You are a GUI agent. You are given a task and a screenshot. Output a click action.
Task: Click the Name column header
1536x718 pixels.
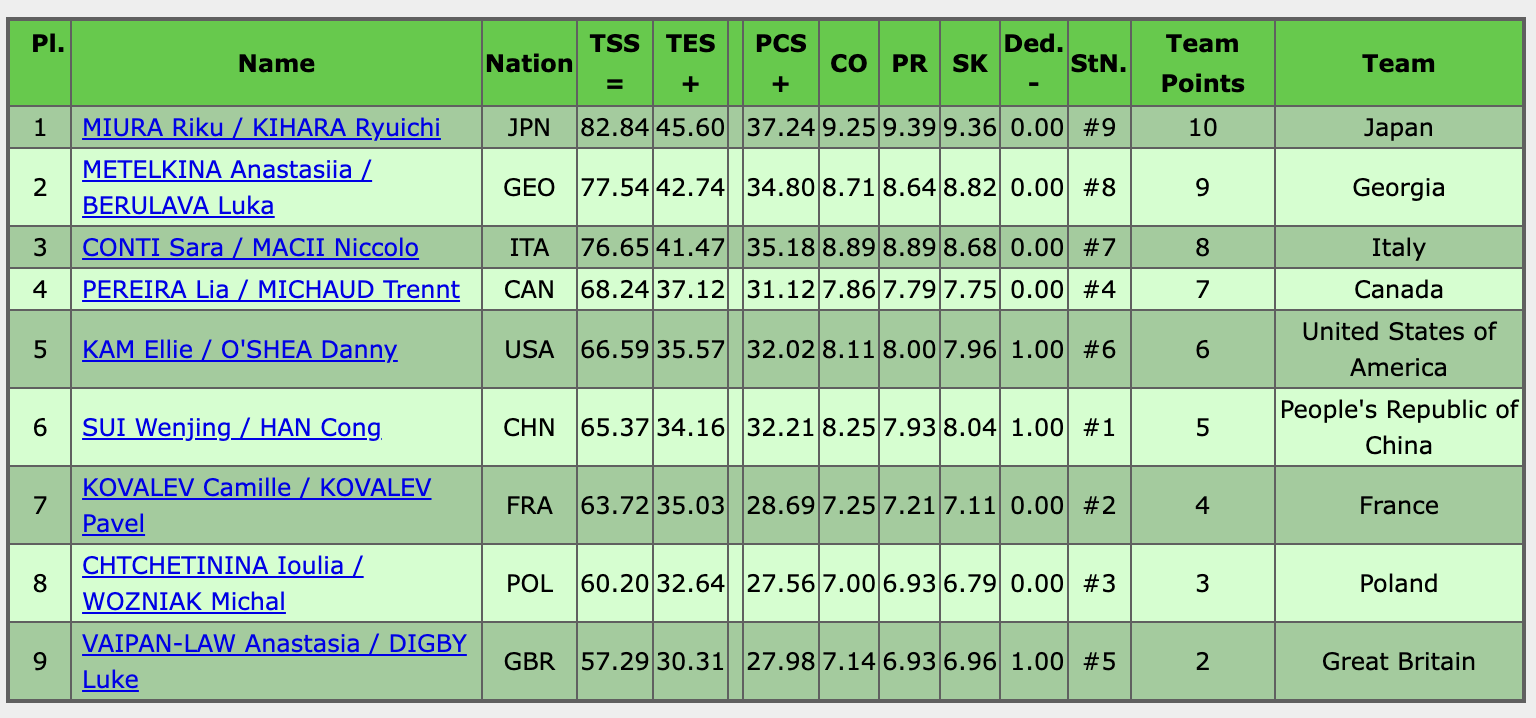(276, 64)
